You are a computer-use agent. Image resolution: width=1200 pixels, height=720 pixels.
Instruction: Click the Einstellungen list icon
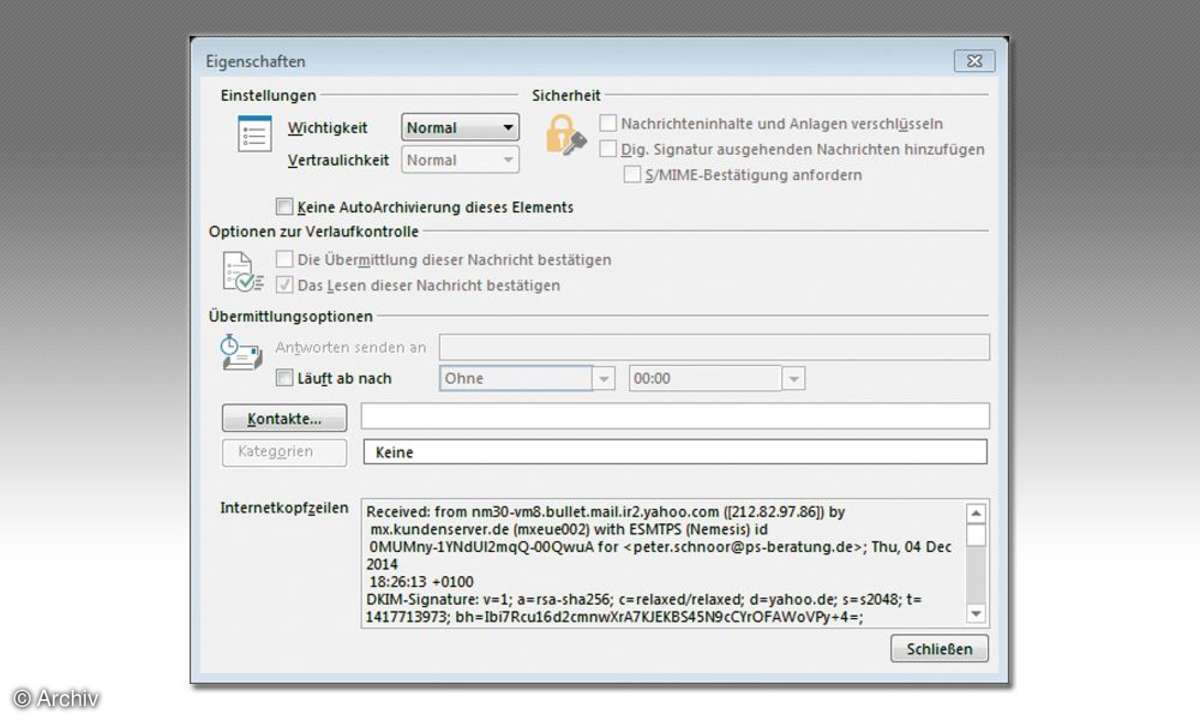point(255,133)
